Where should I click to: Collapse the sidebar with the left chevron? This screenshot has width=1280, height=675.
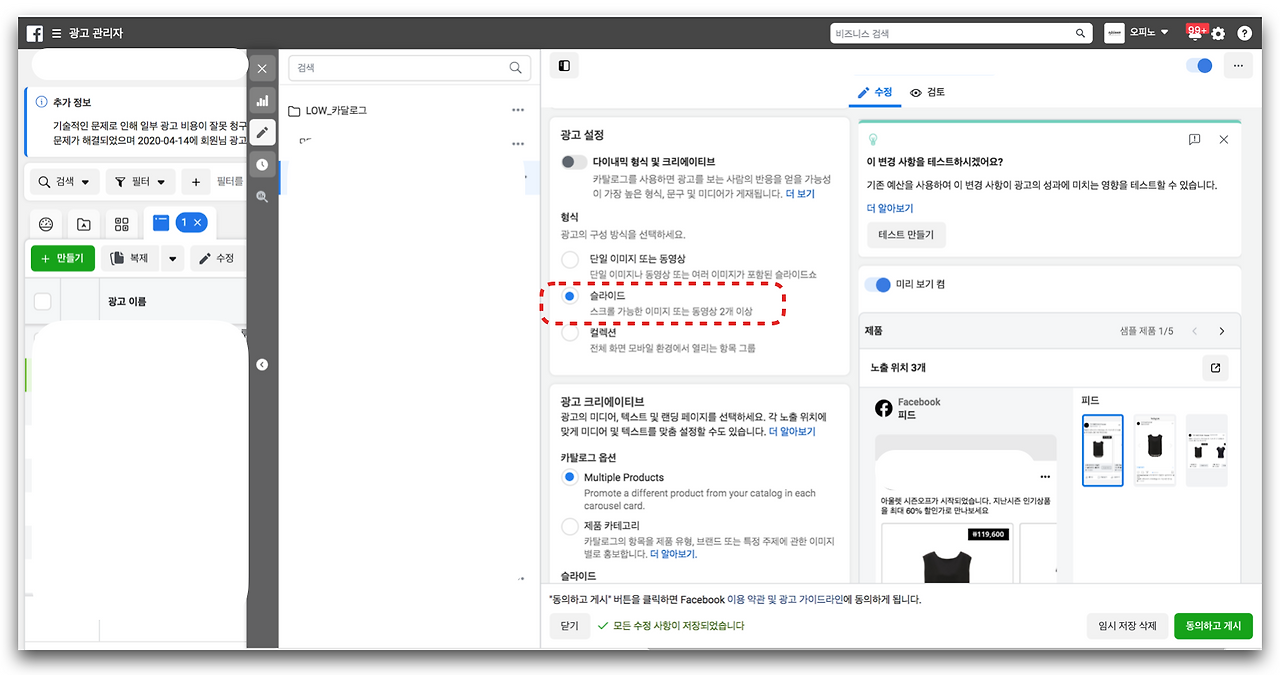(262, 364)
